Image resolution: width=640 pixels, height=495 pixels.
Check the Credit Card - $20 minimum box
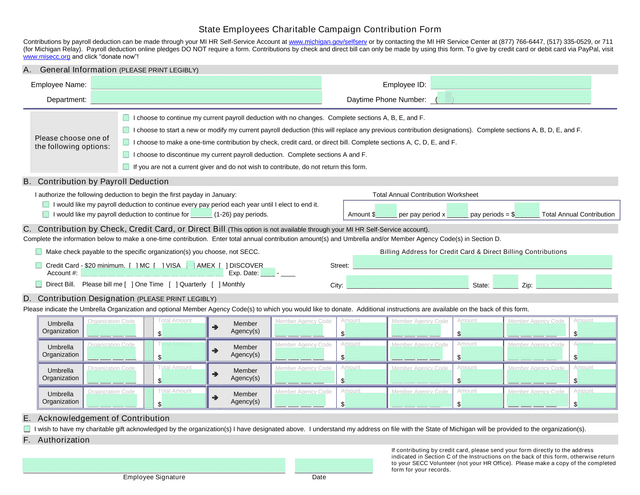point(39,265)
